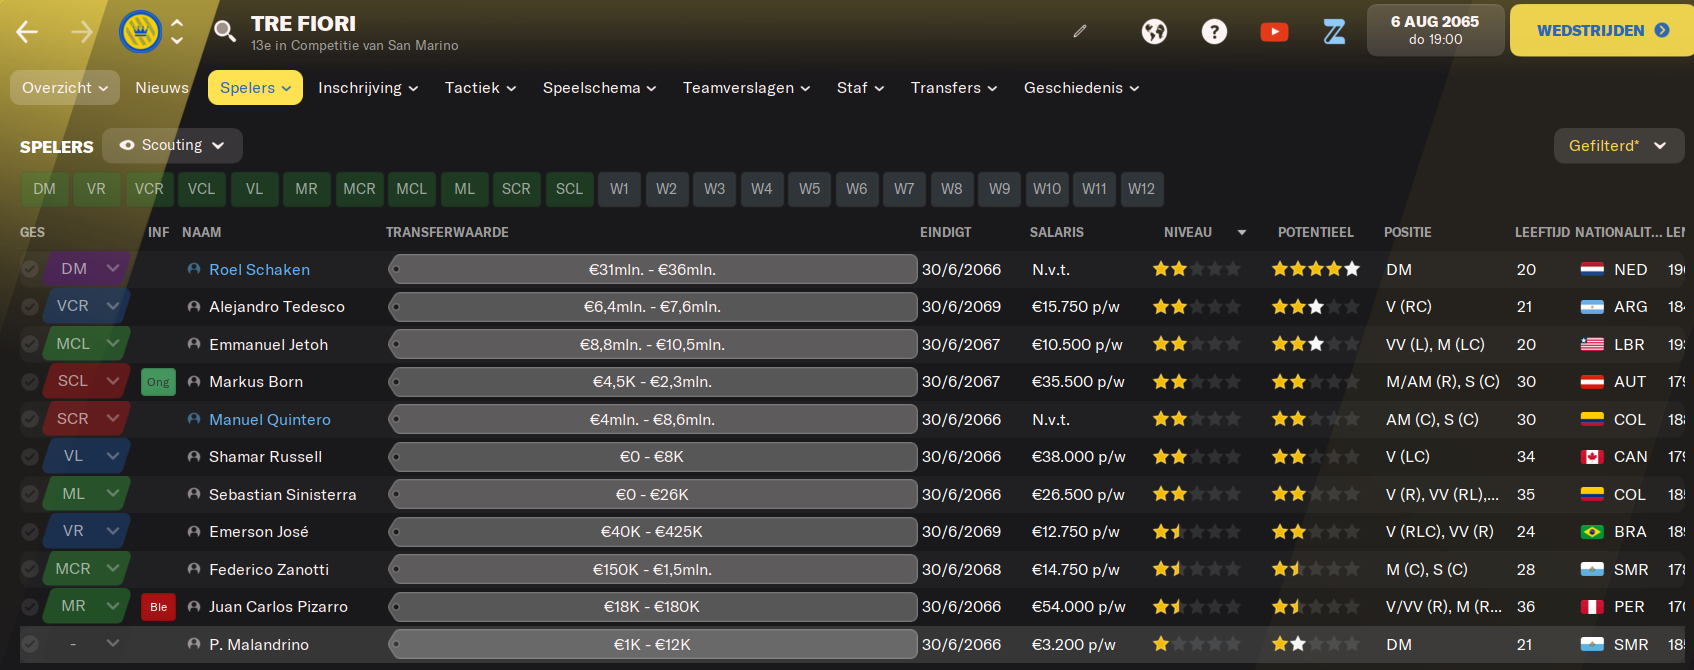This screenshot has height=670, width=1694.
Task: Select the SCR position filter button
Action: [x=516, y=189]
